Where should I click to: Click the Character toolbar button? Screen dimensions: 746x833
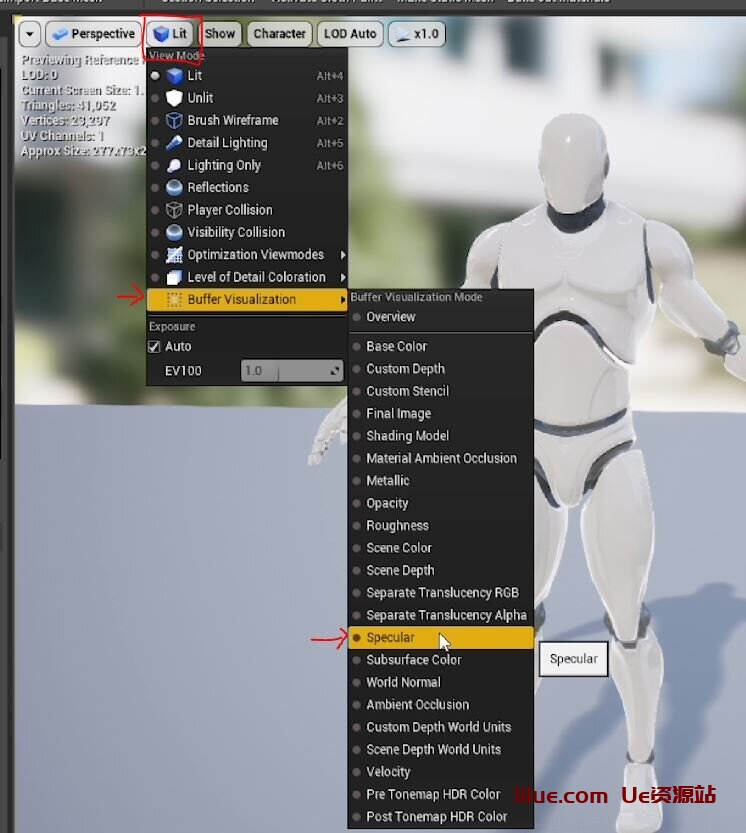[279, 34]
